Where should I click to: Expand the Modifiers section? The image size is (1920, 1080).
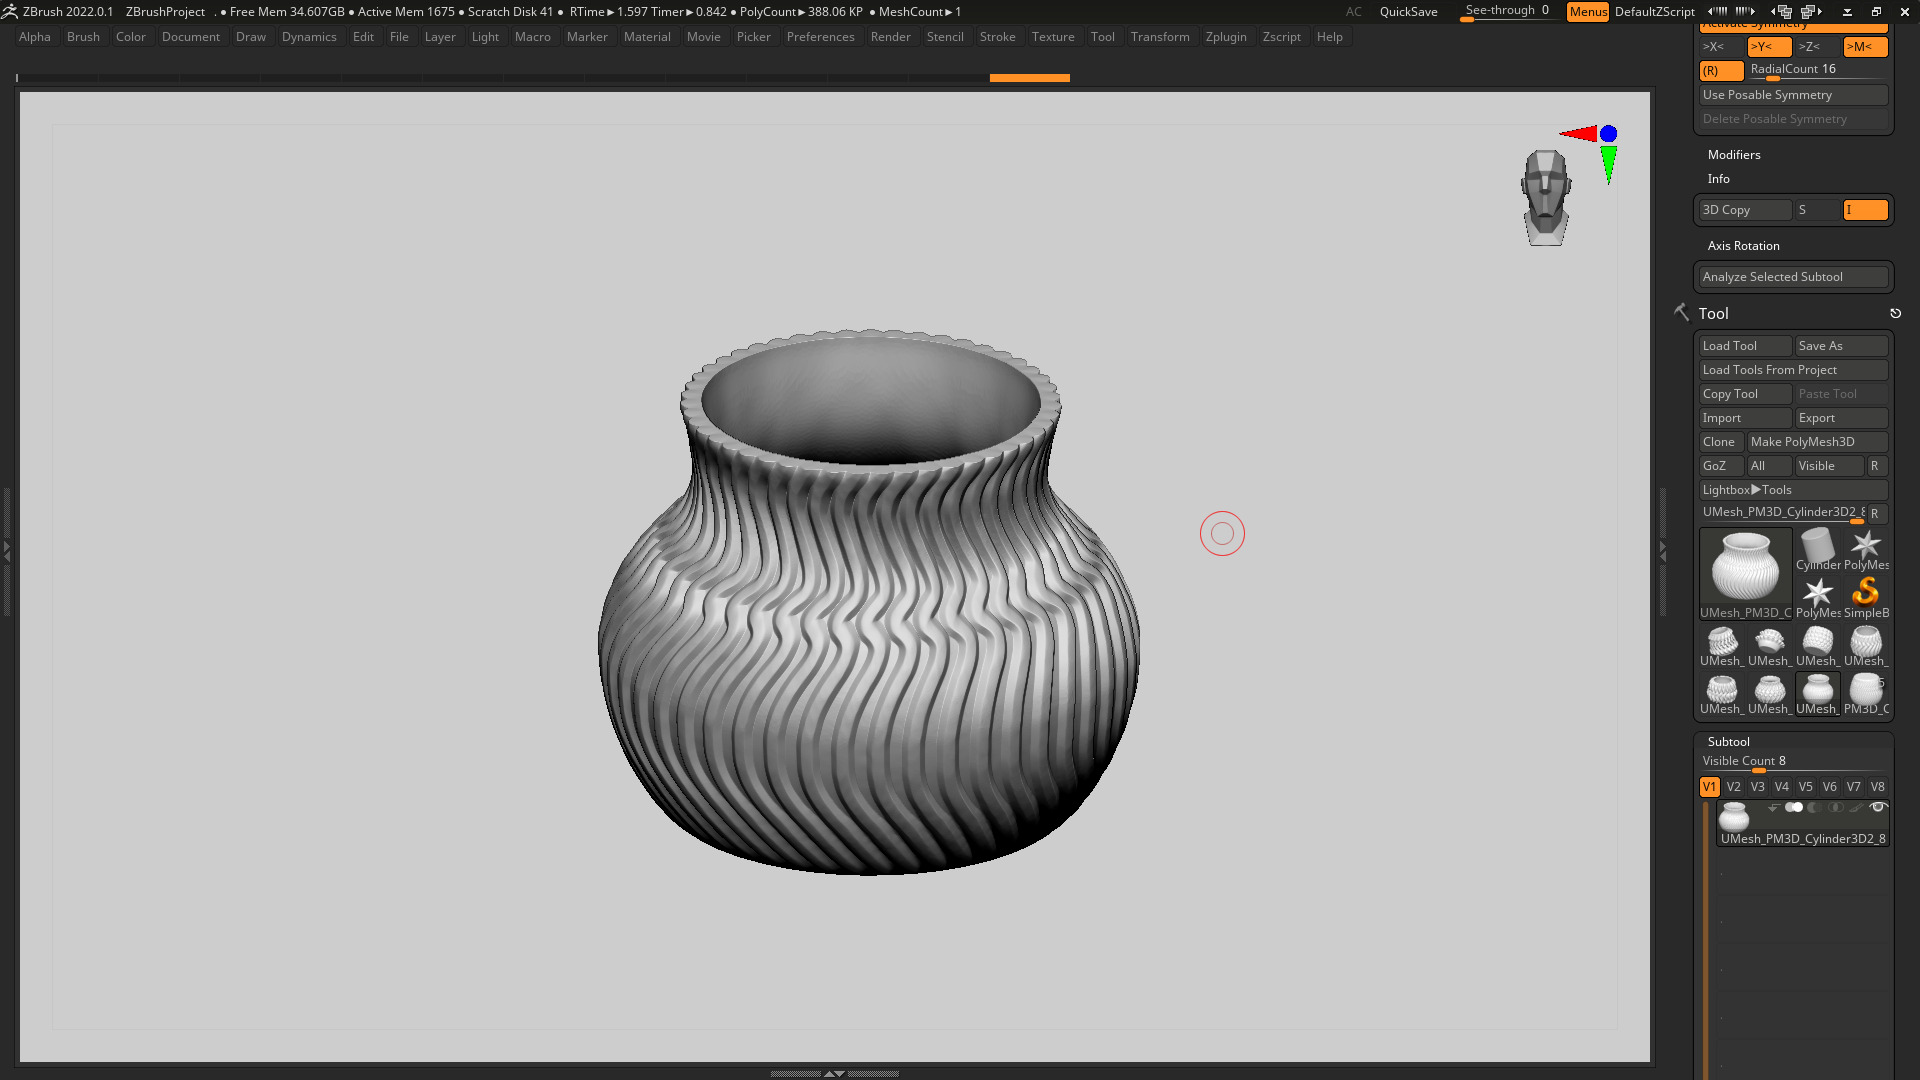tap(1734, 155)
